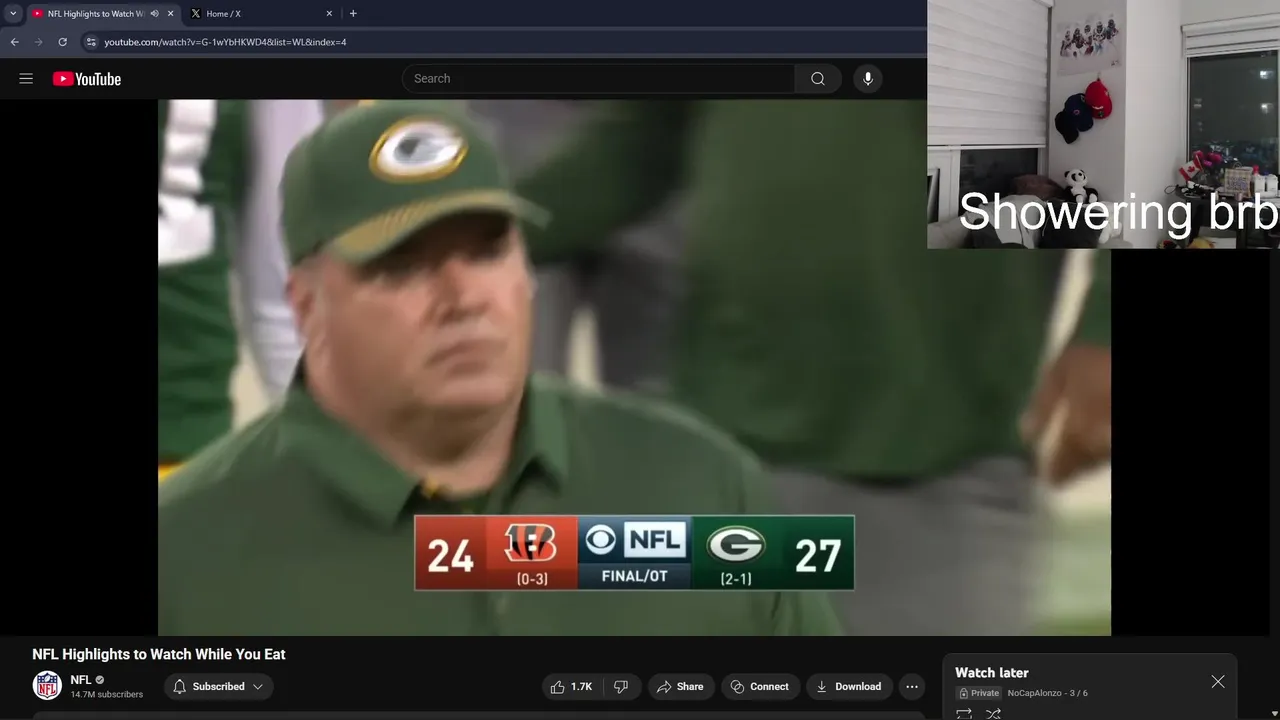Toggle loop playlist in Watch later panel
The height and width of the screenshot is (720, 1280).
[x=964, y=714]
